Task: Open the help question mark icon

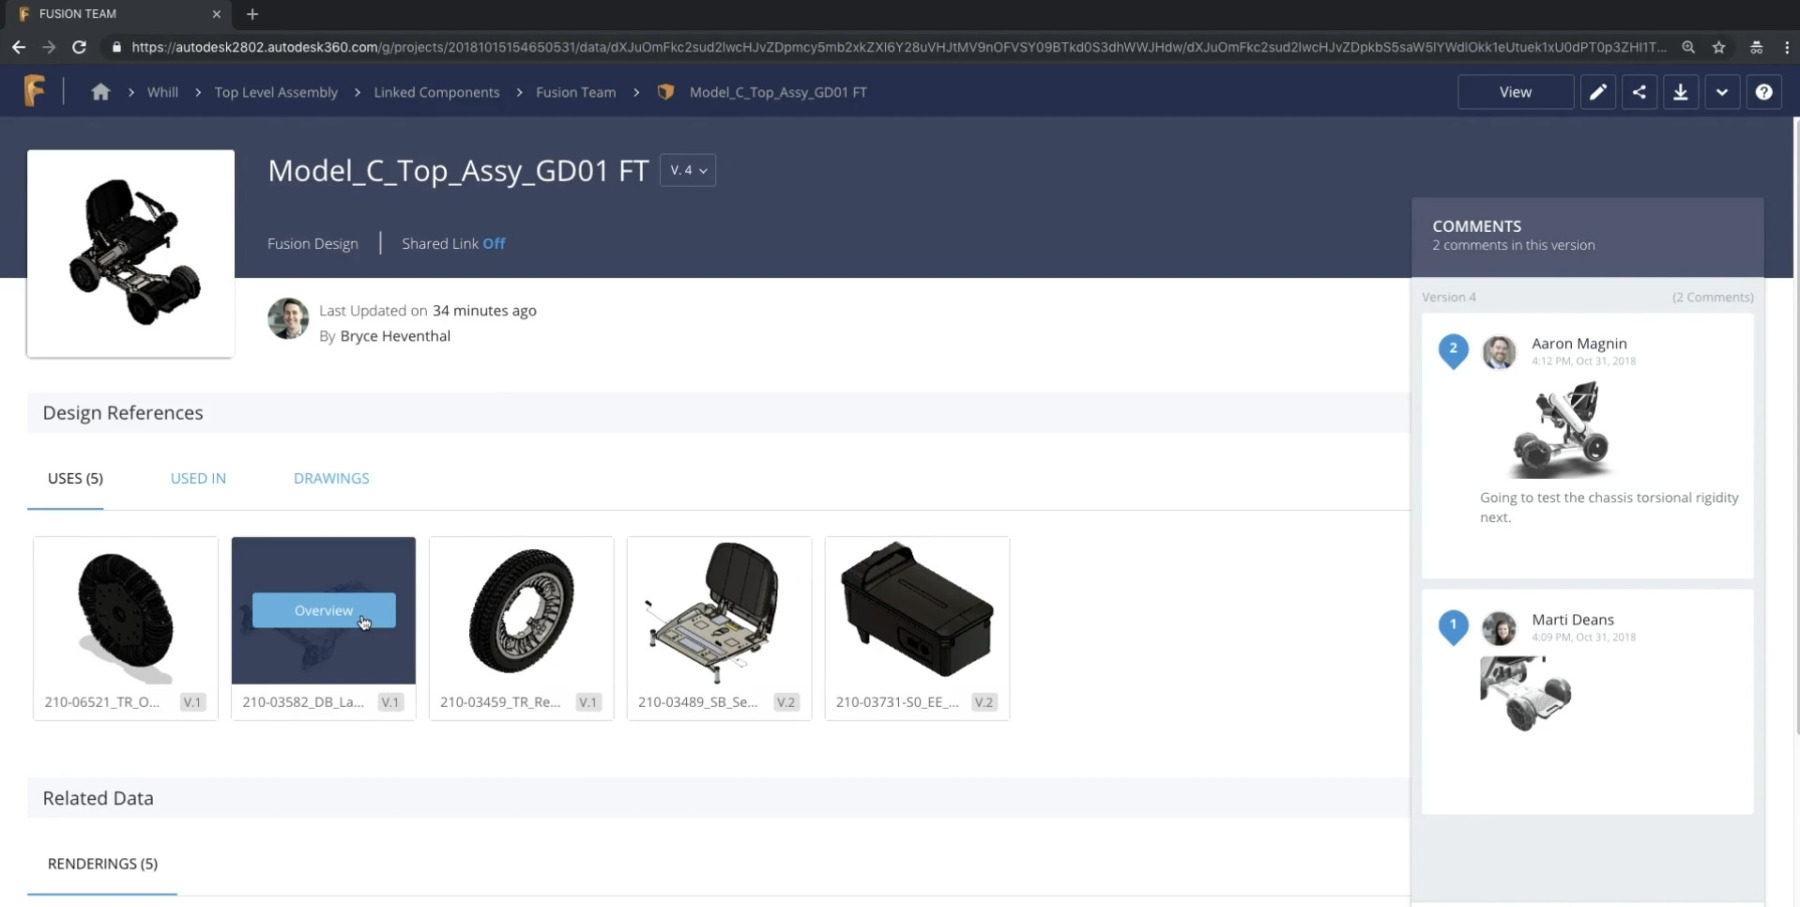Action: click(1764, 92)
